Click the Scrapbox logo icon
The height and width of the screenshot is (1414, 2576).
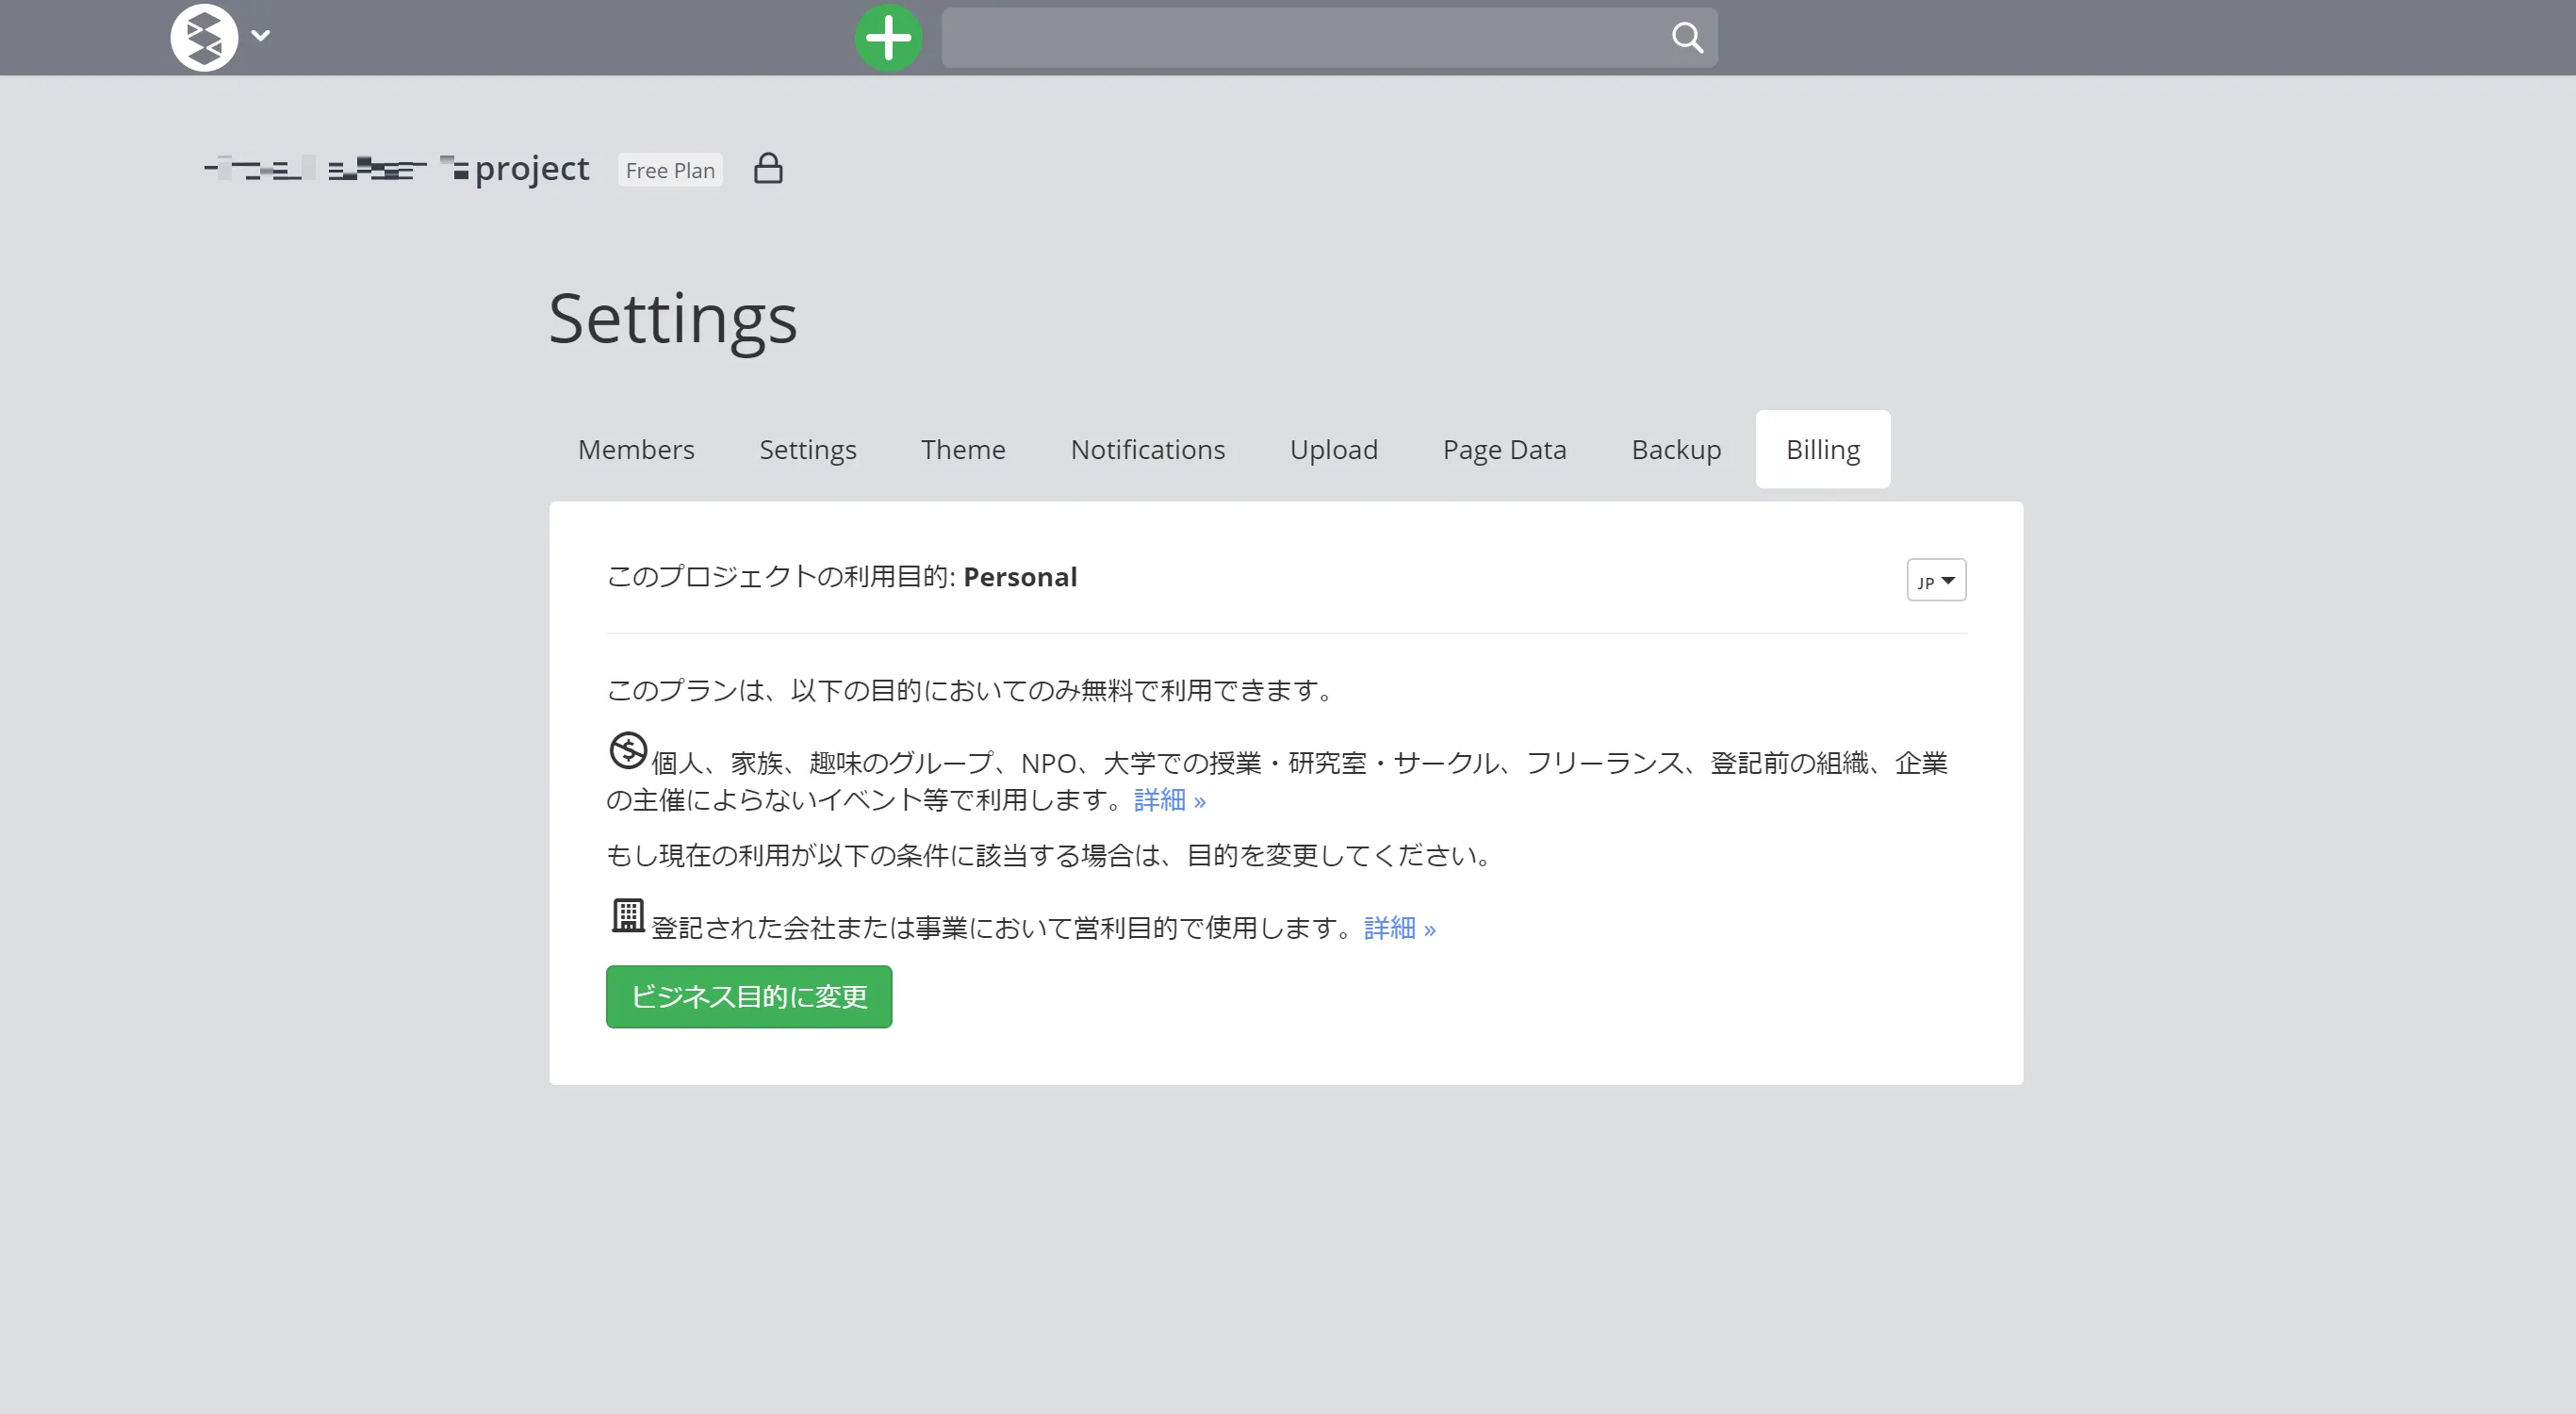point(204,37)
